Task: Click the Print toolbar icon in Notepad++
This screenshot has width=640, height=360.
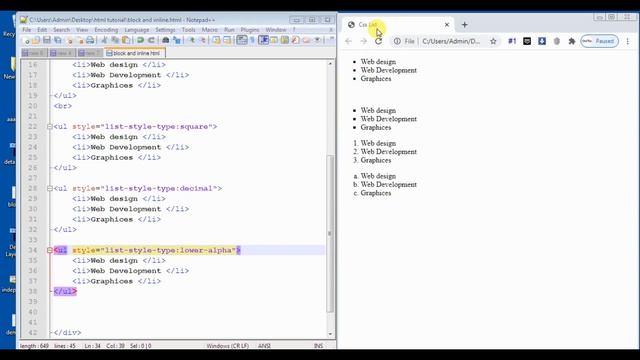Action: [x=90, y=40]
